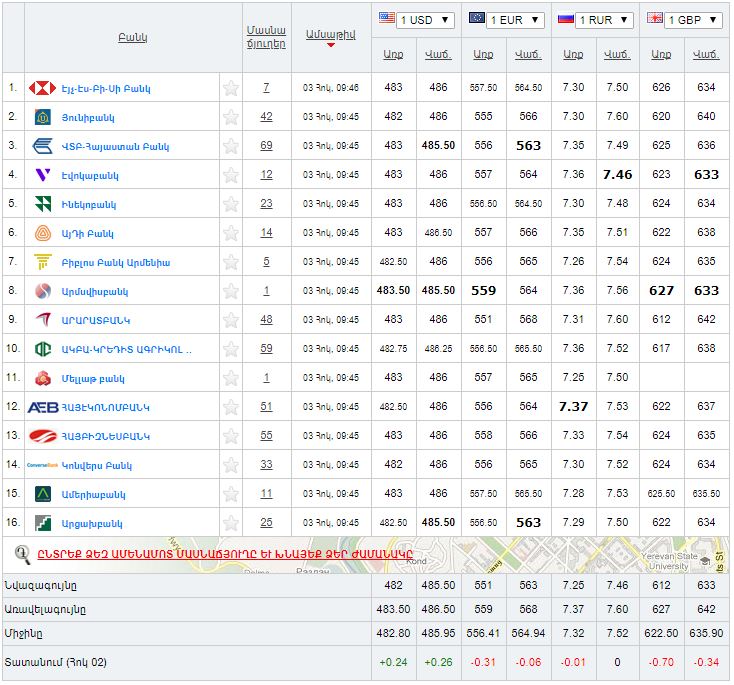Image resolution: width=734 pixels, height=685 pixels.
Task: Toggle favorite star for HSBC bank row
Action: (231, 88)
